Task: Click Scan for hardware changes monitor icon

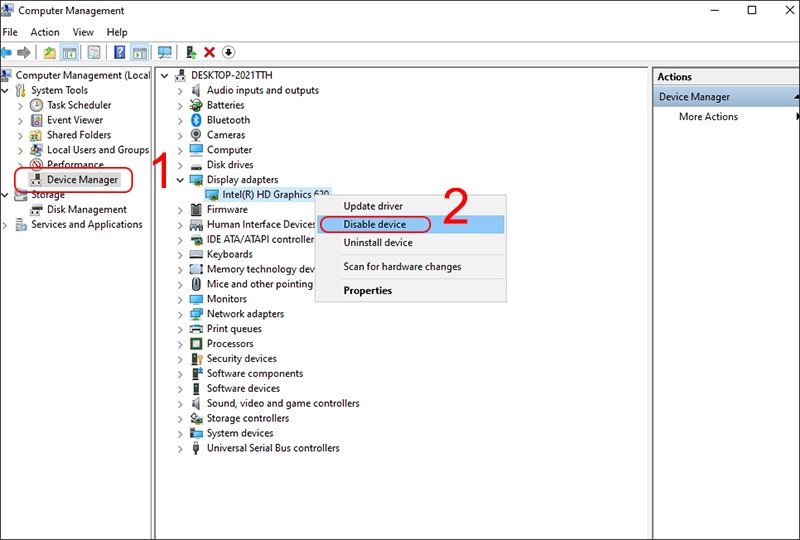Action: pos(164,52)
